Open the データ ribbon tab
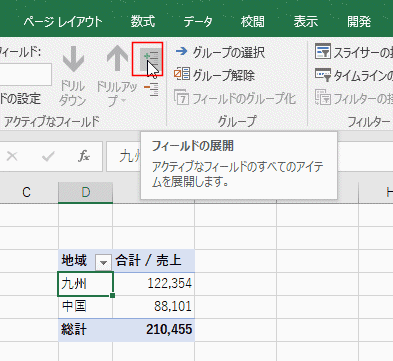The image size is (393, 361). pos(198,22)
